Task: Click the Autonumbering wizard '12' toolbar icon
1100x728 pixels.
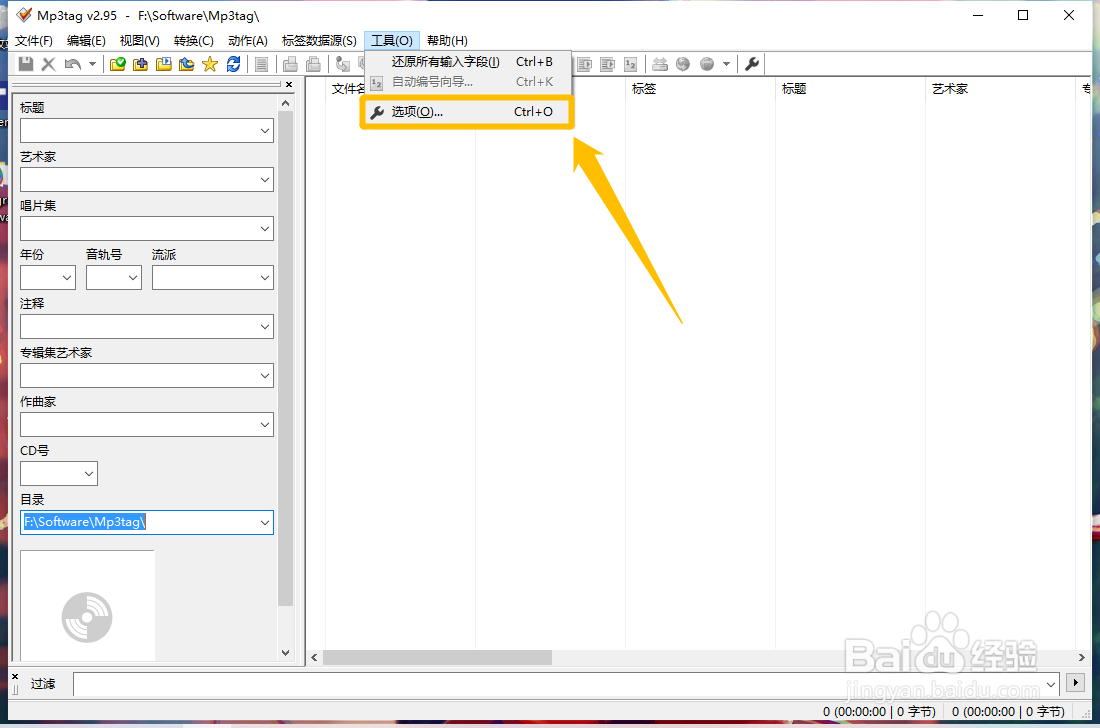Action: (631, 64)
